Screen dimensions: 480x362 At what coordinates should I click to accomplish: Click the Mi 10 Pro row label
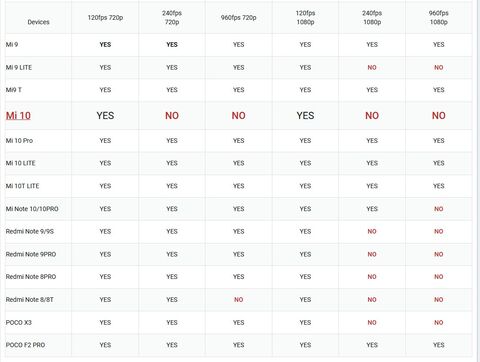(x=19, y=141)
